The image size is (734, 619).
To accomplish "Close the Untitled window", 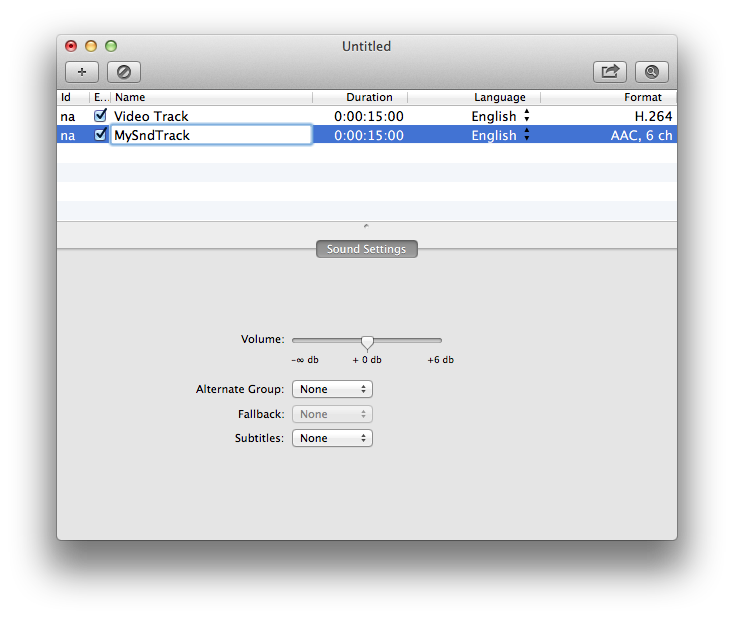I will [x=71, y=46].
